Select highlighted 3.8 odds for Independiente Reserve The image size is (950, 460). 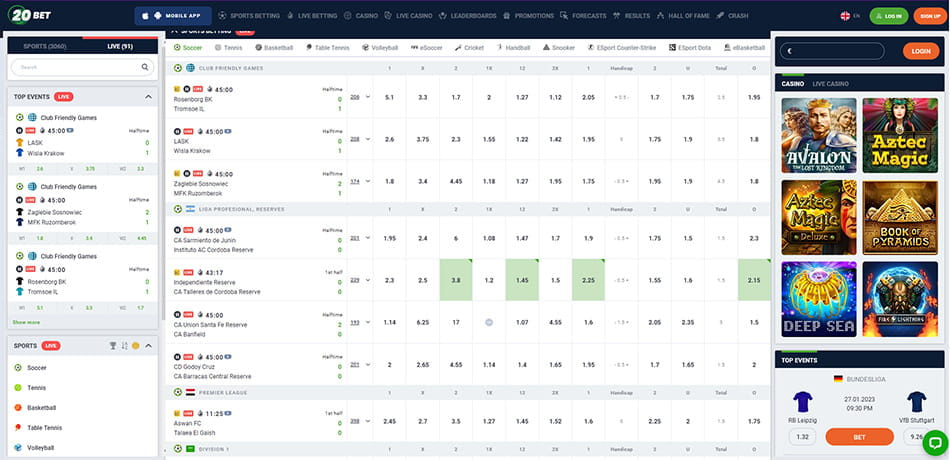click(456, 280)
